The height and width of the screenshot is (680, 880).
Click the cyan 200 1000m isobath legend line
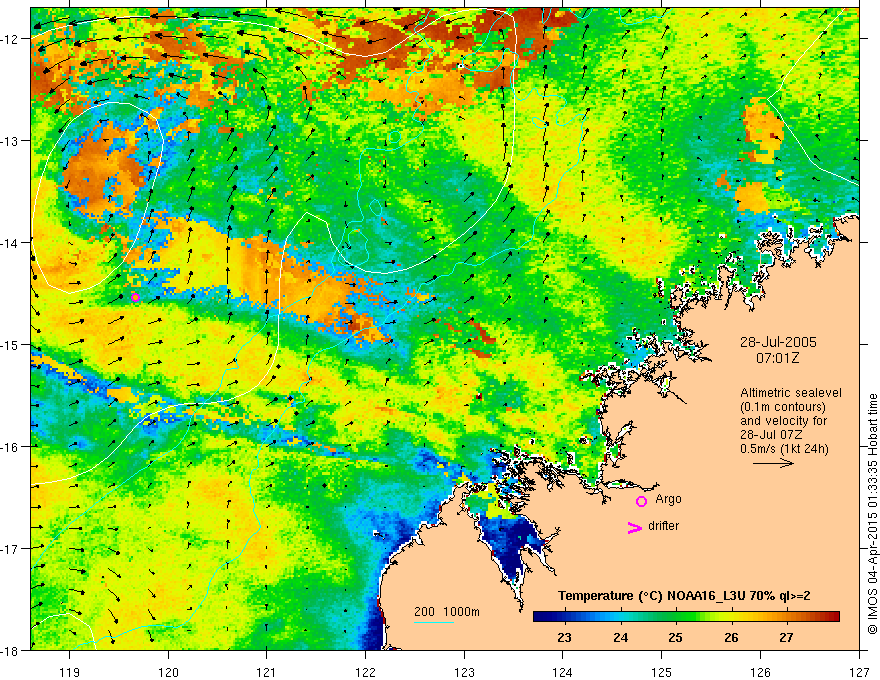pyautogui.click(x=434, y=622)
